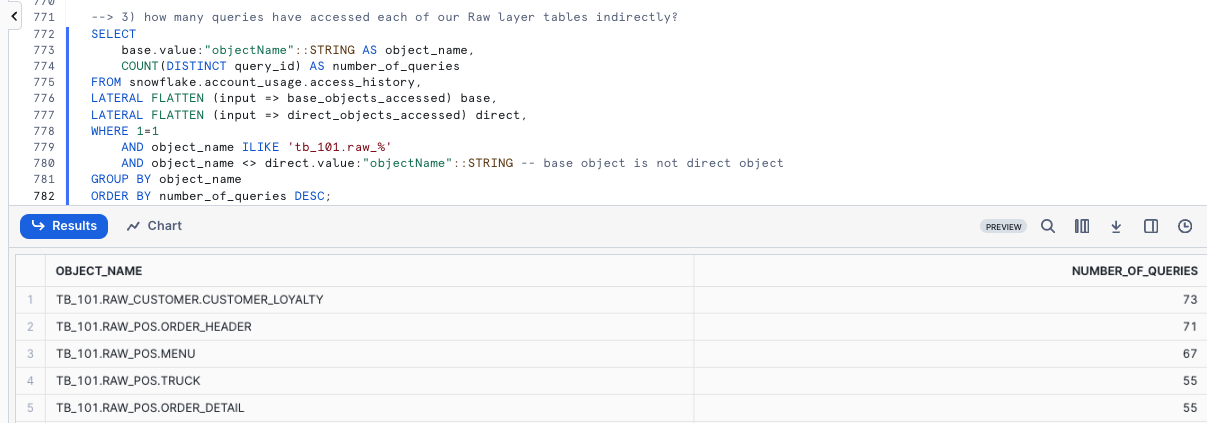Download the query results
Viewport: 1207px width, 423px height.
tap(1116, 226)
